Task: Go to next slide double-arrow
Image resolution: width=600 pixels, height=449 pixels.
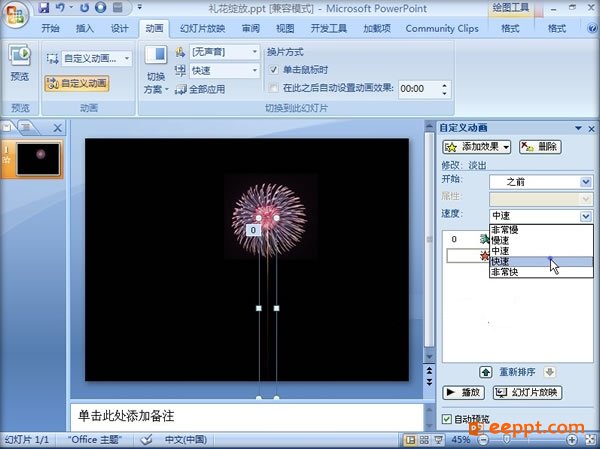Action: pos(429,382)
